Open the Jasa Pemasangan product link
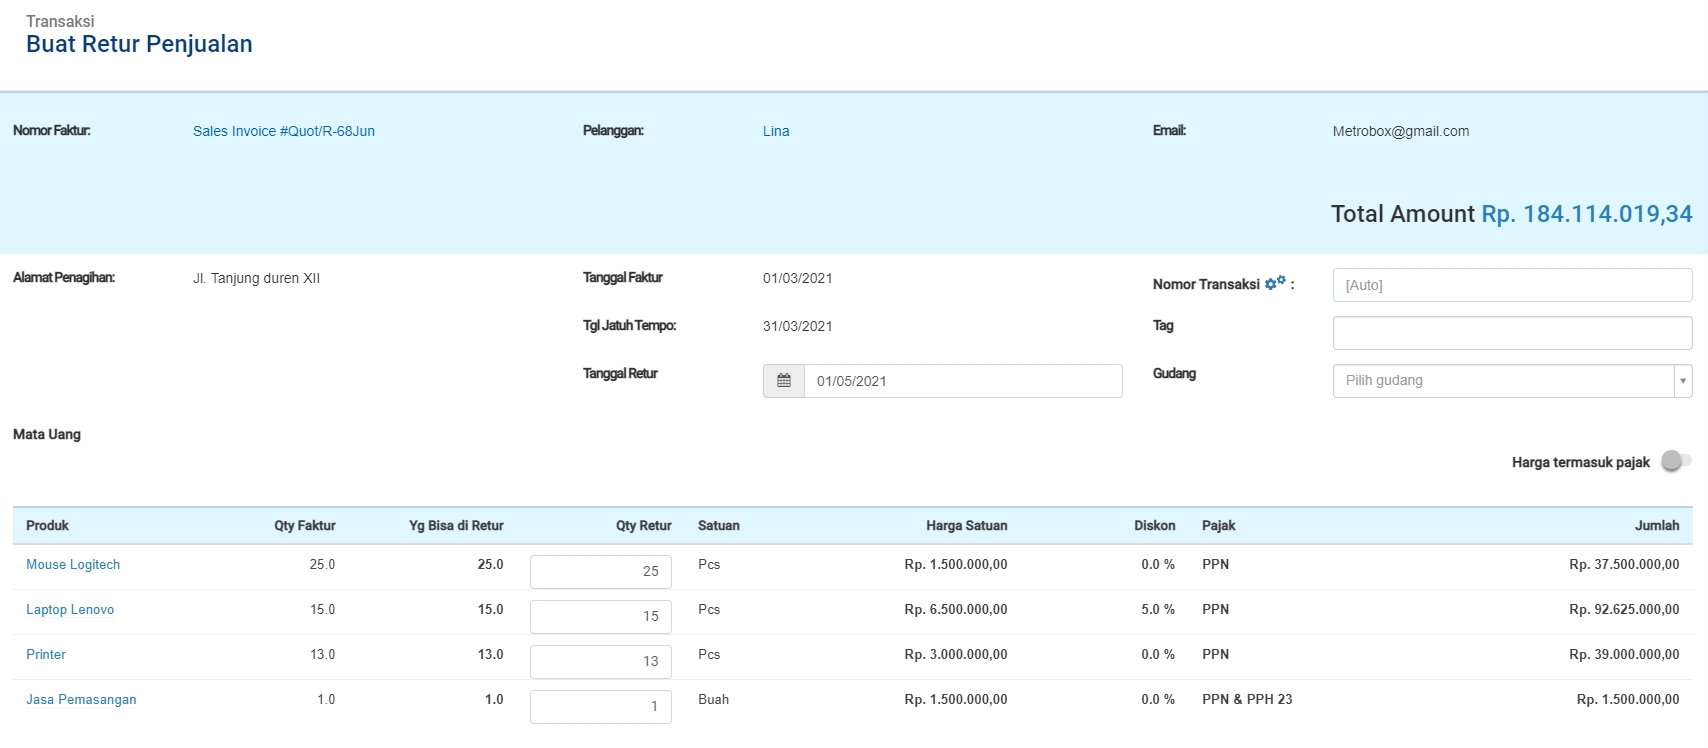The height and width of the screenshot is (748, 1708). [81, 700]
